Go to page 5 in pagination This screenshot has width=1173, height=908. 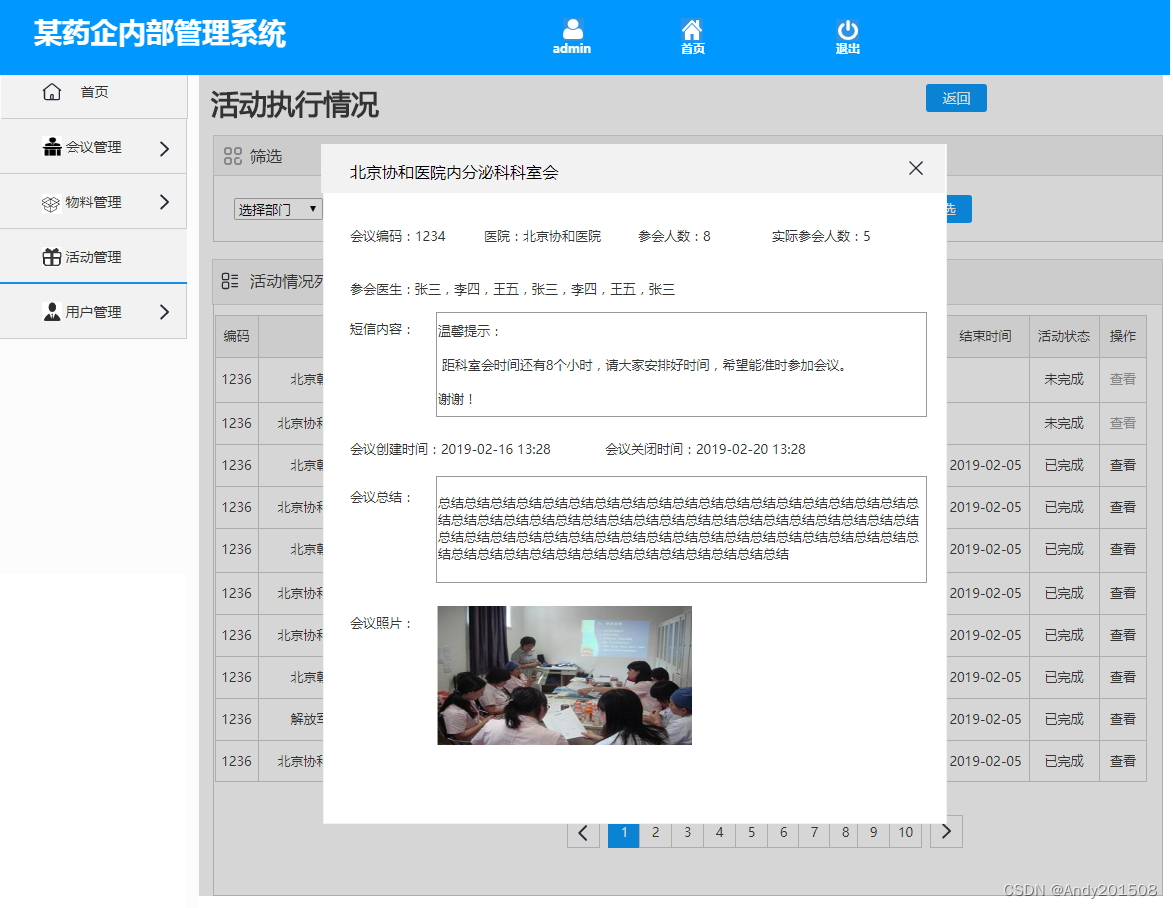pyautogui.click(x=751, y=833)
